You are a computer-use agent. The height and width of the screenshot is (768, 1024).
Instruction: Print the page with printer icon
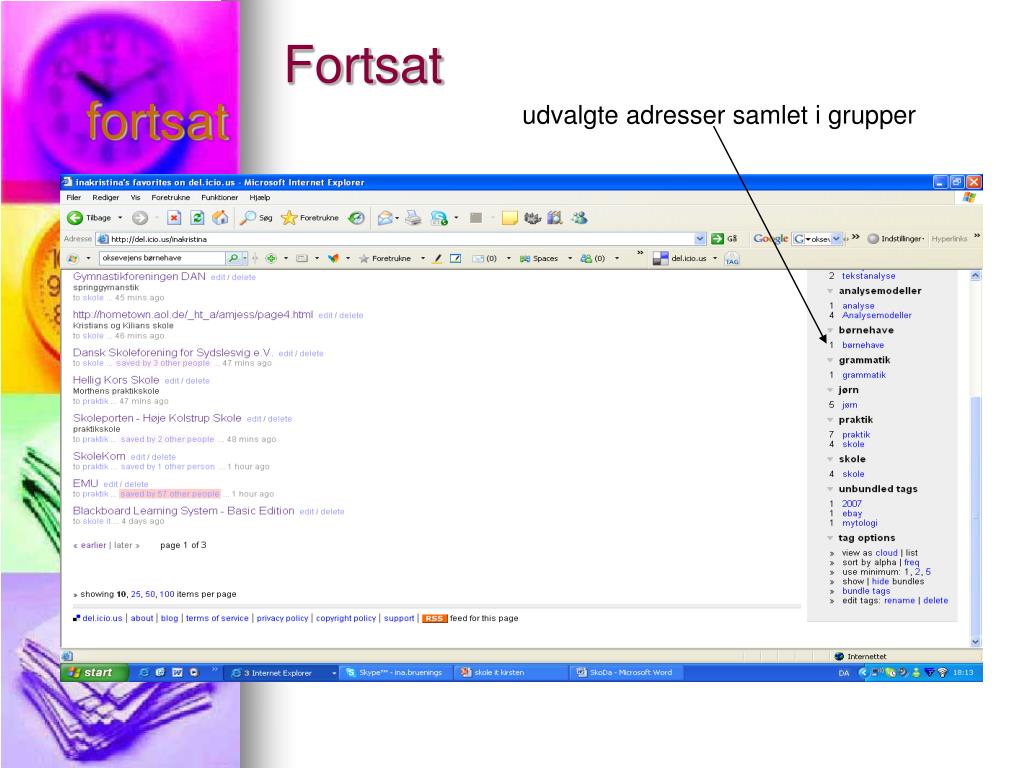pyautogui.click(x=413, y=218)
